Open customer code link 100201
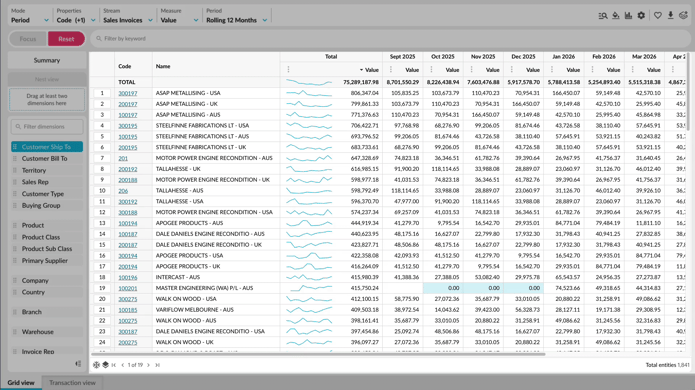 [x=128, y=288]
